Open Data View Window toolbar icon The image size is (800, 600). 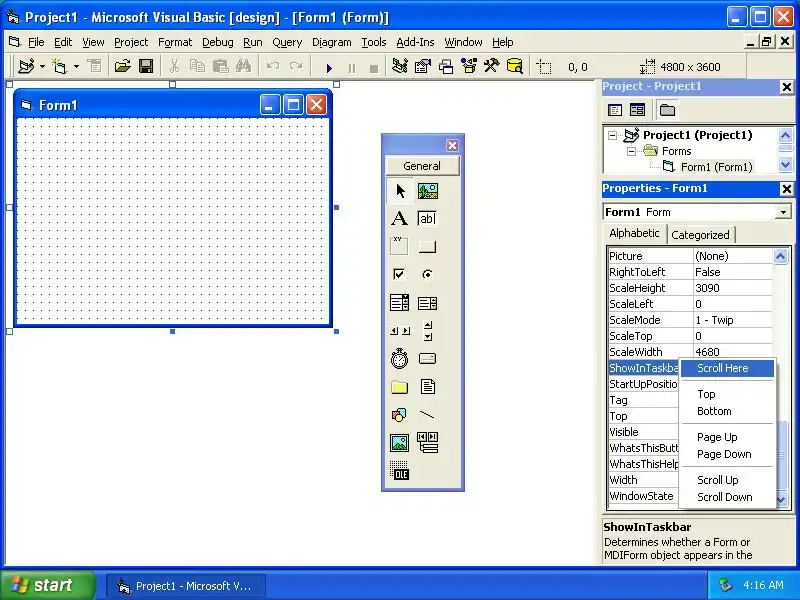(515, 66)
